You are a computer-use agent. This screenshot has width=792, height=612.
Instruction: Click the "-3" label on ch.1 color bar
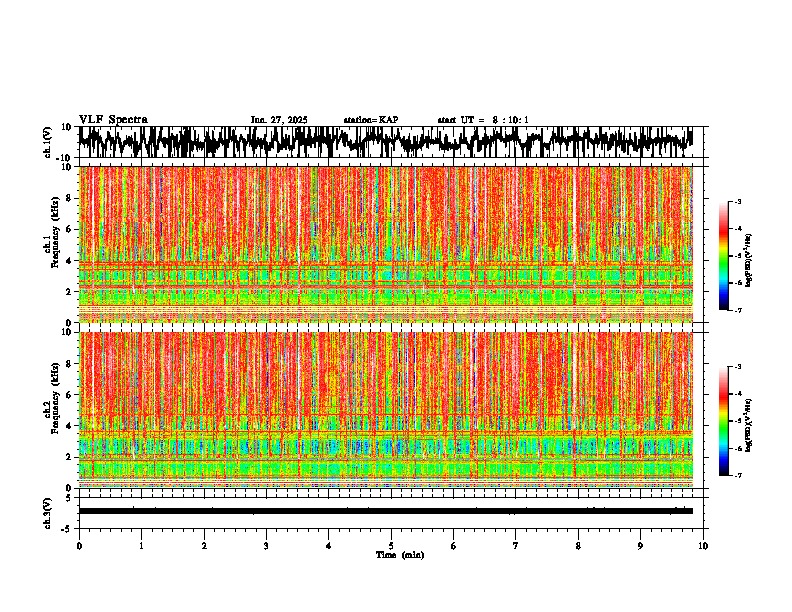tap(738, 202)
